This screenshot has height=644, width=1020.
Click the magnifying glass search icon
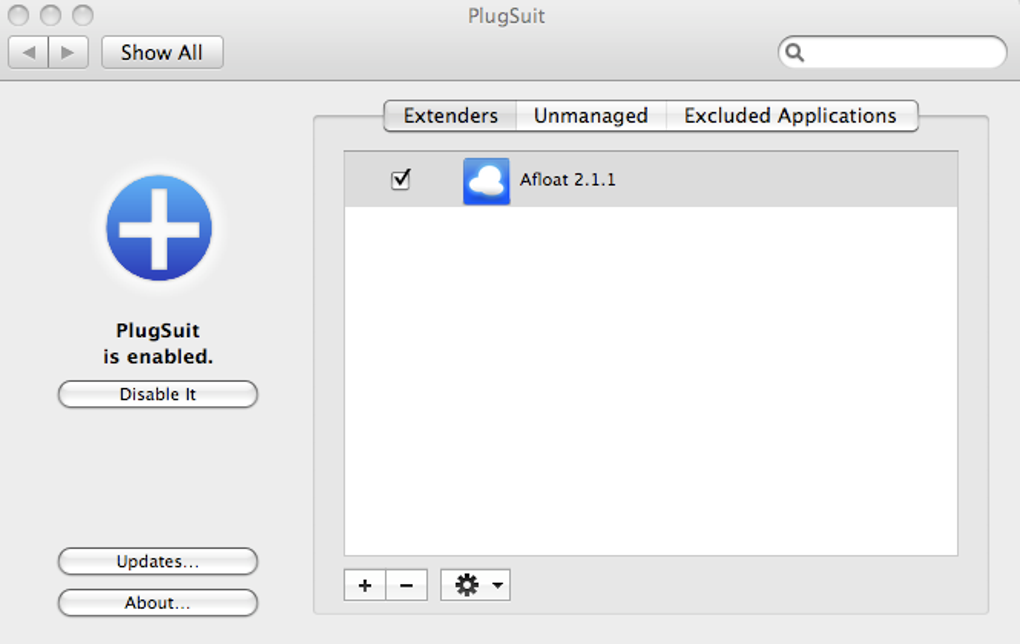[795, 53]
